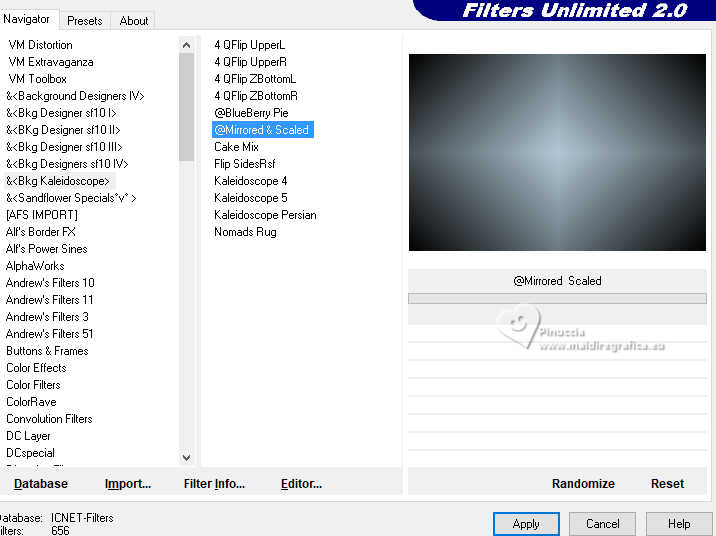Choose 4 QFlip ZBottomR filter
The width and height of the screenshot is (716, 536).
pos(256,96)
